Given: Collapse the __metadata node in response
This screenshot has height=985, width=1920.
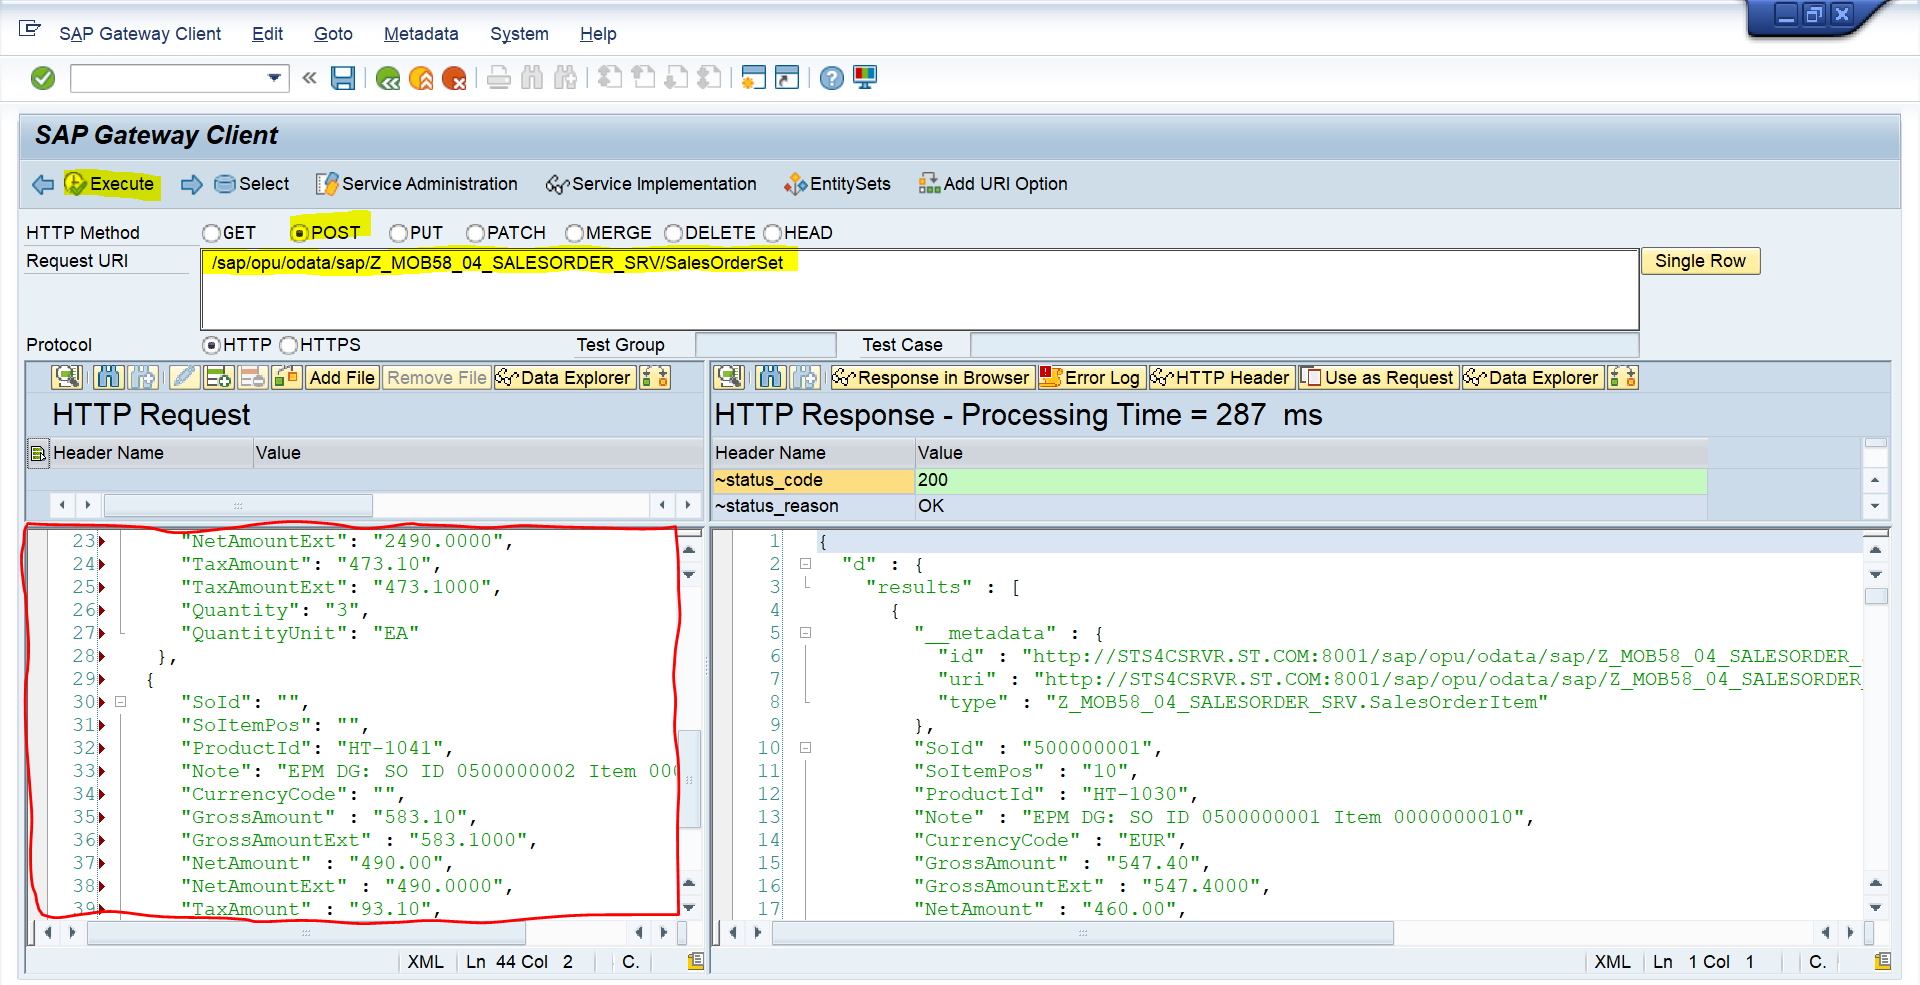Looking at the screenshot, I should [805, 633].
